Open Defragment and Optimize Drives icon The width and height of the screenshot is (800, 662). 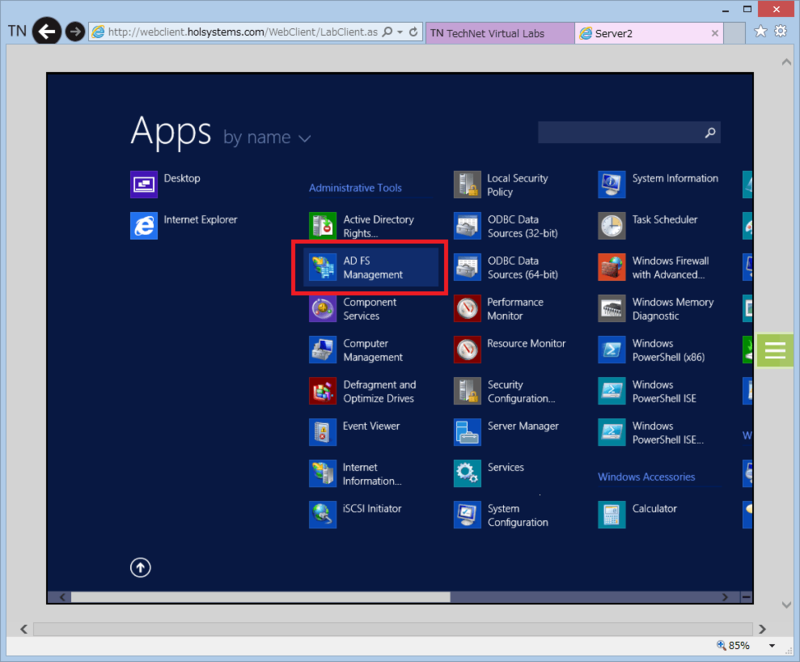click(322, 391)
